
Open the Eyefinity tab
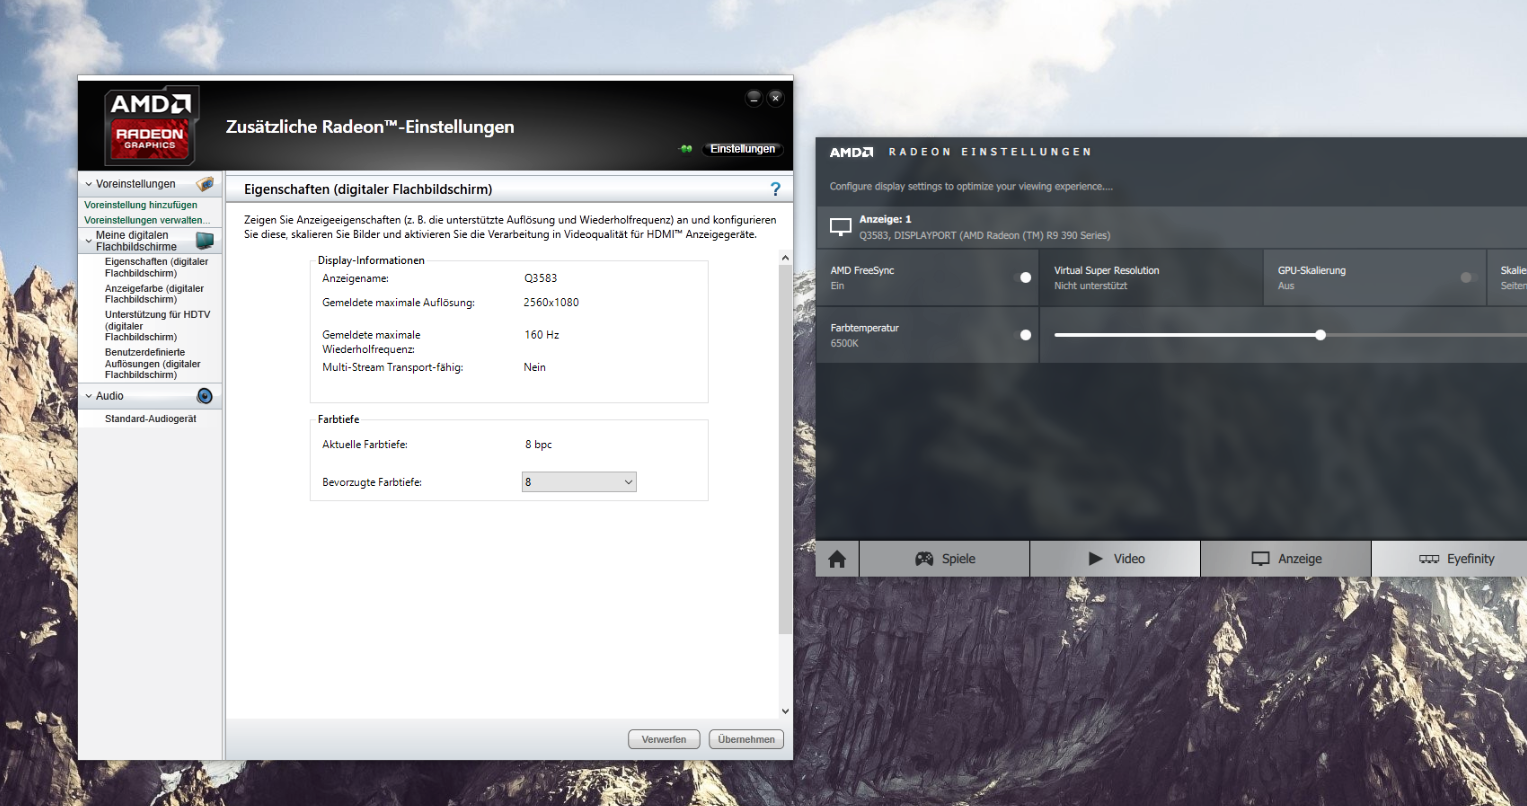[1459, 558]
